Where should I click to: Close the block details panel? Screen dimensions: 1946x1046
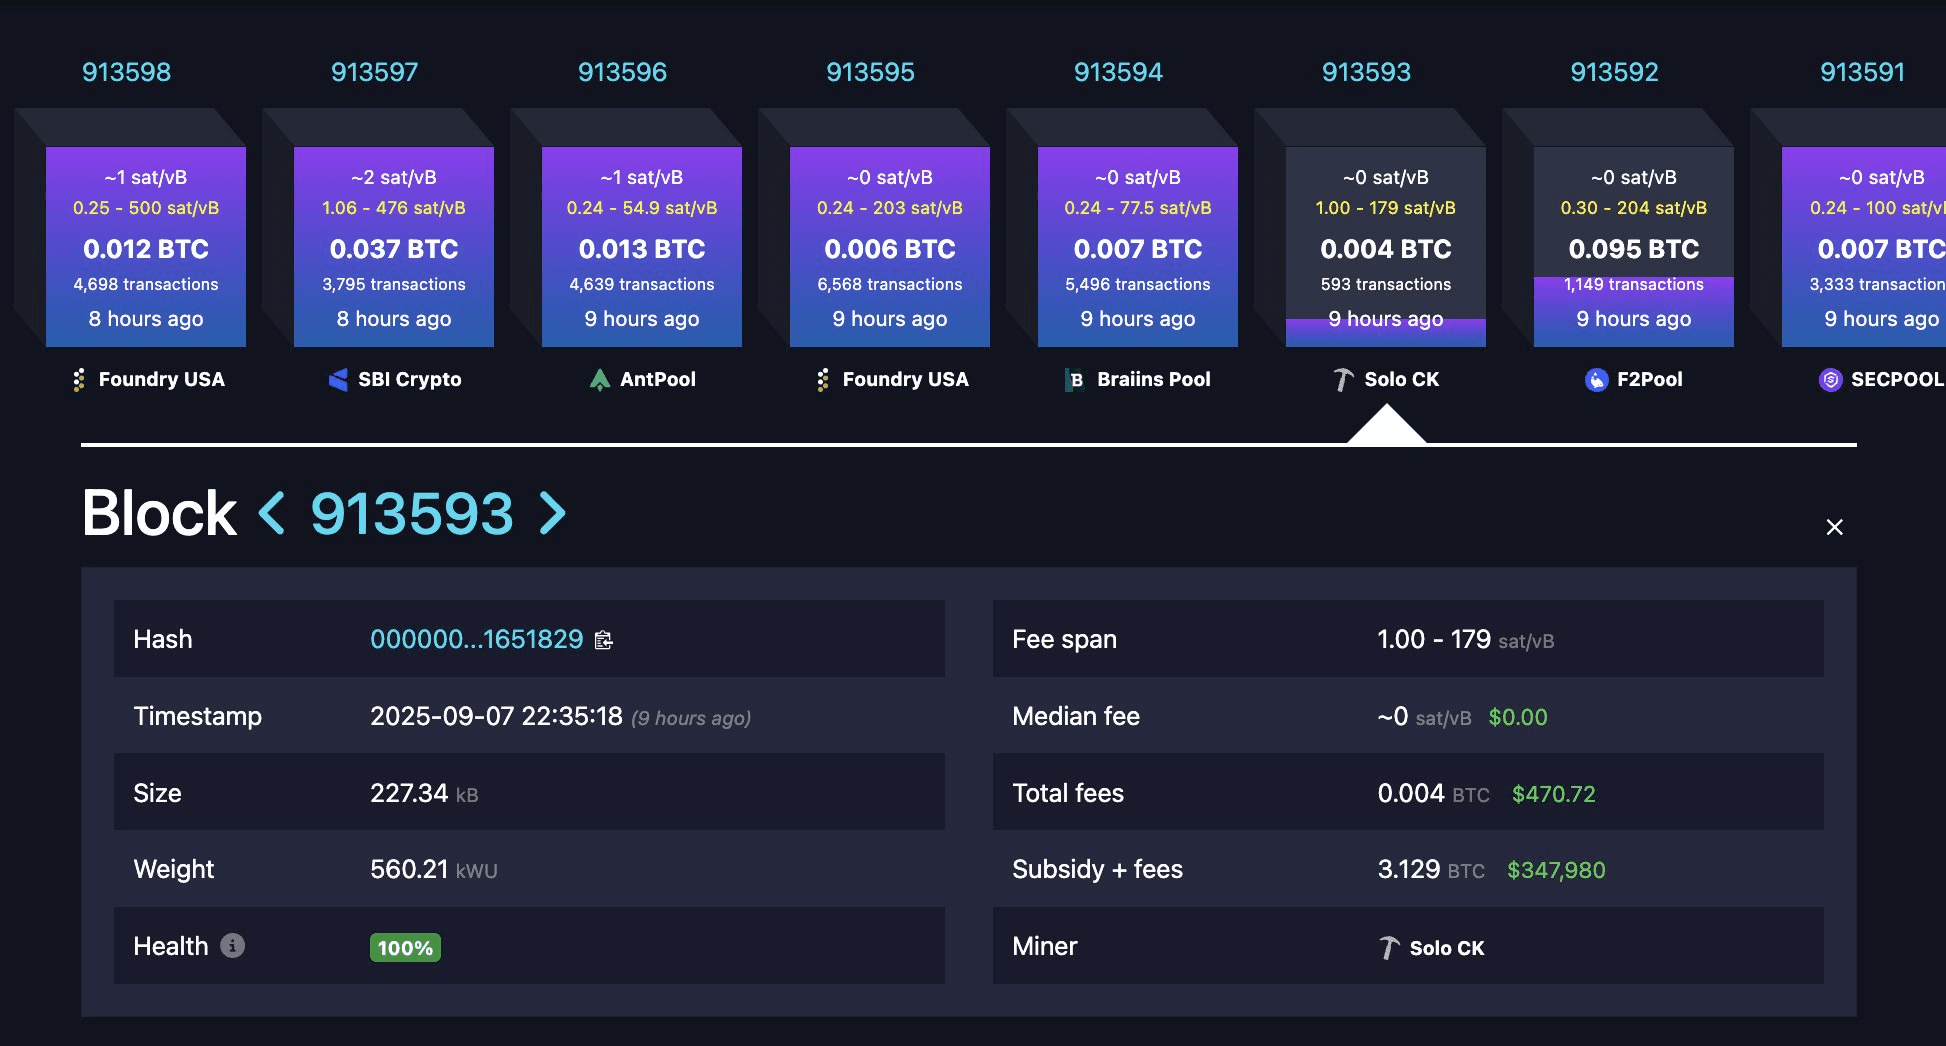(x=1834, y=527)
